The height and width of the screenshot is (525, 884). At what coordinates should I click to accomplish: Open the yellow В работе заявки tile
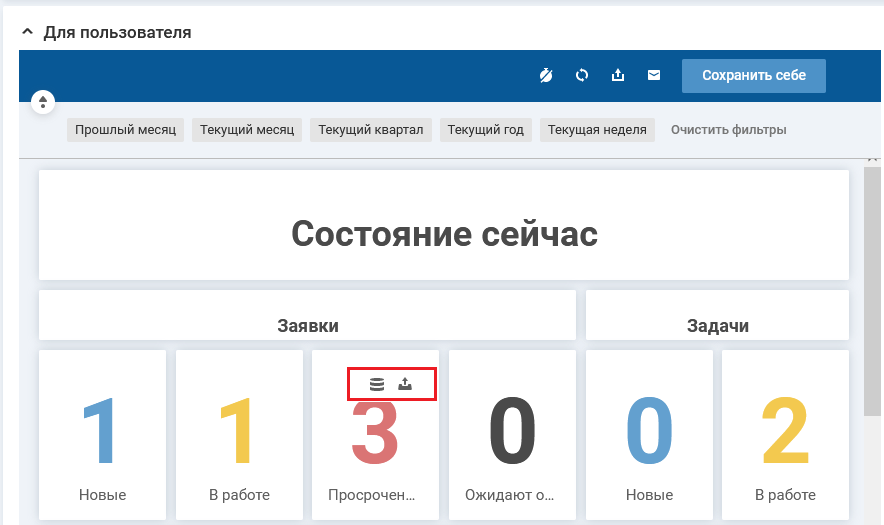click(x=239, y=434)
